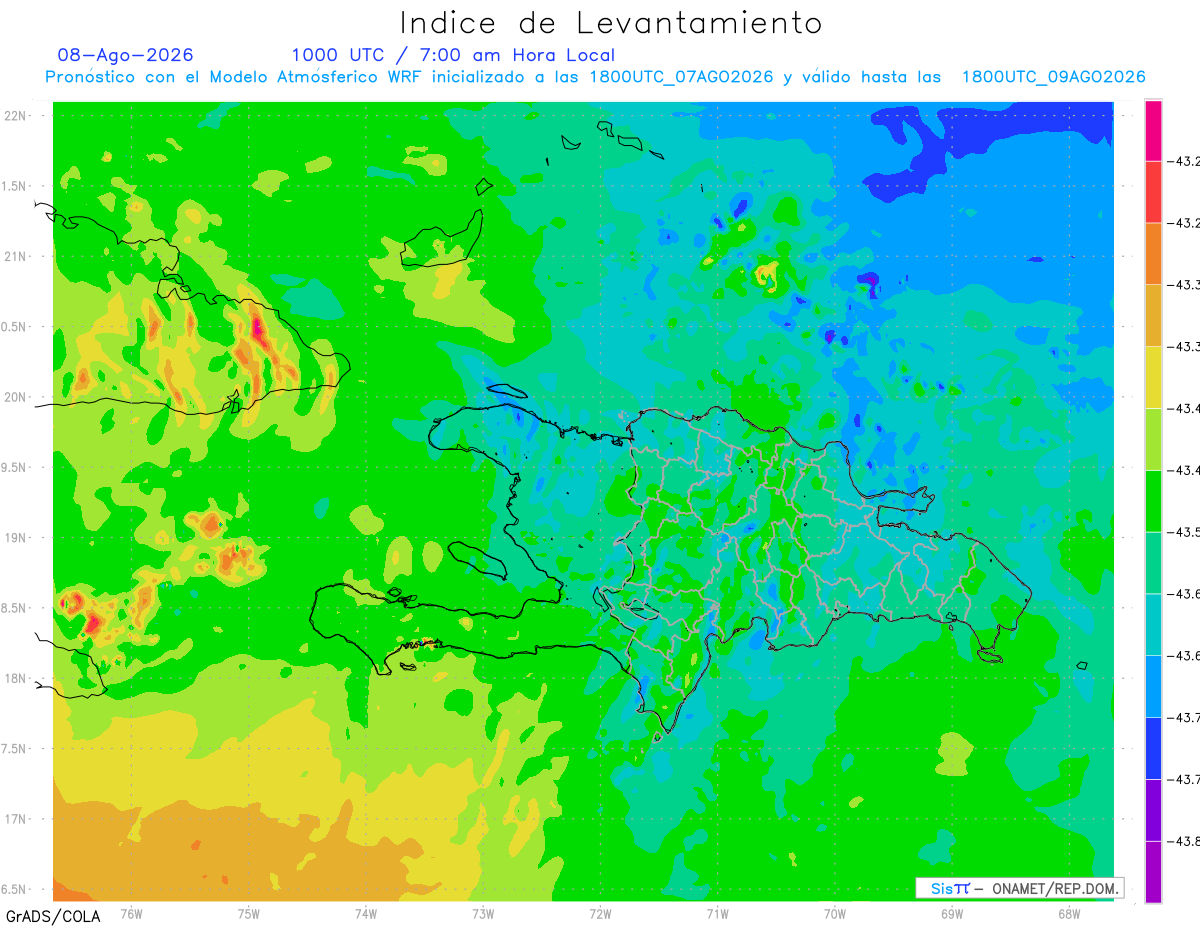Click the 73W longitude label
Image resolution: width=1200 pixels, height=927 pixels.
(483, 914)
